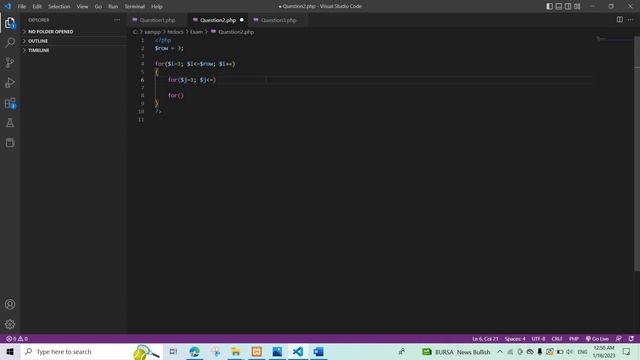Click htdocs in the breadcrumb path
Screen dimensions: 640x360
click(x=176, y=32)
